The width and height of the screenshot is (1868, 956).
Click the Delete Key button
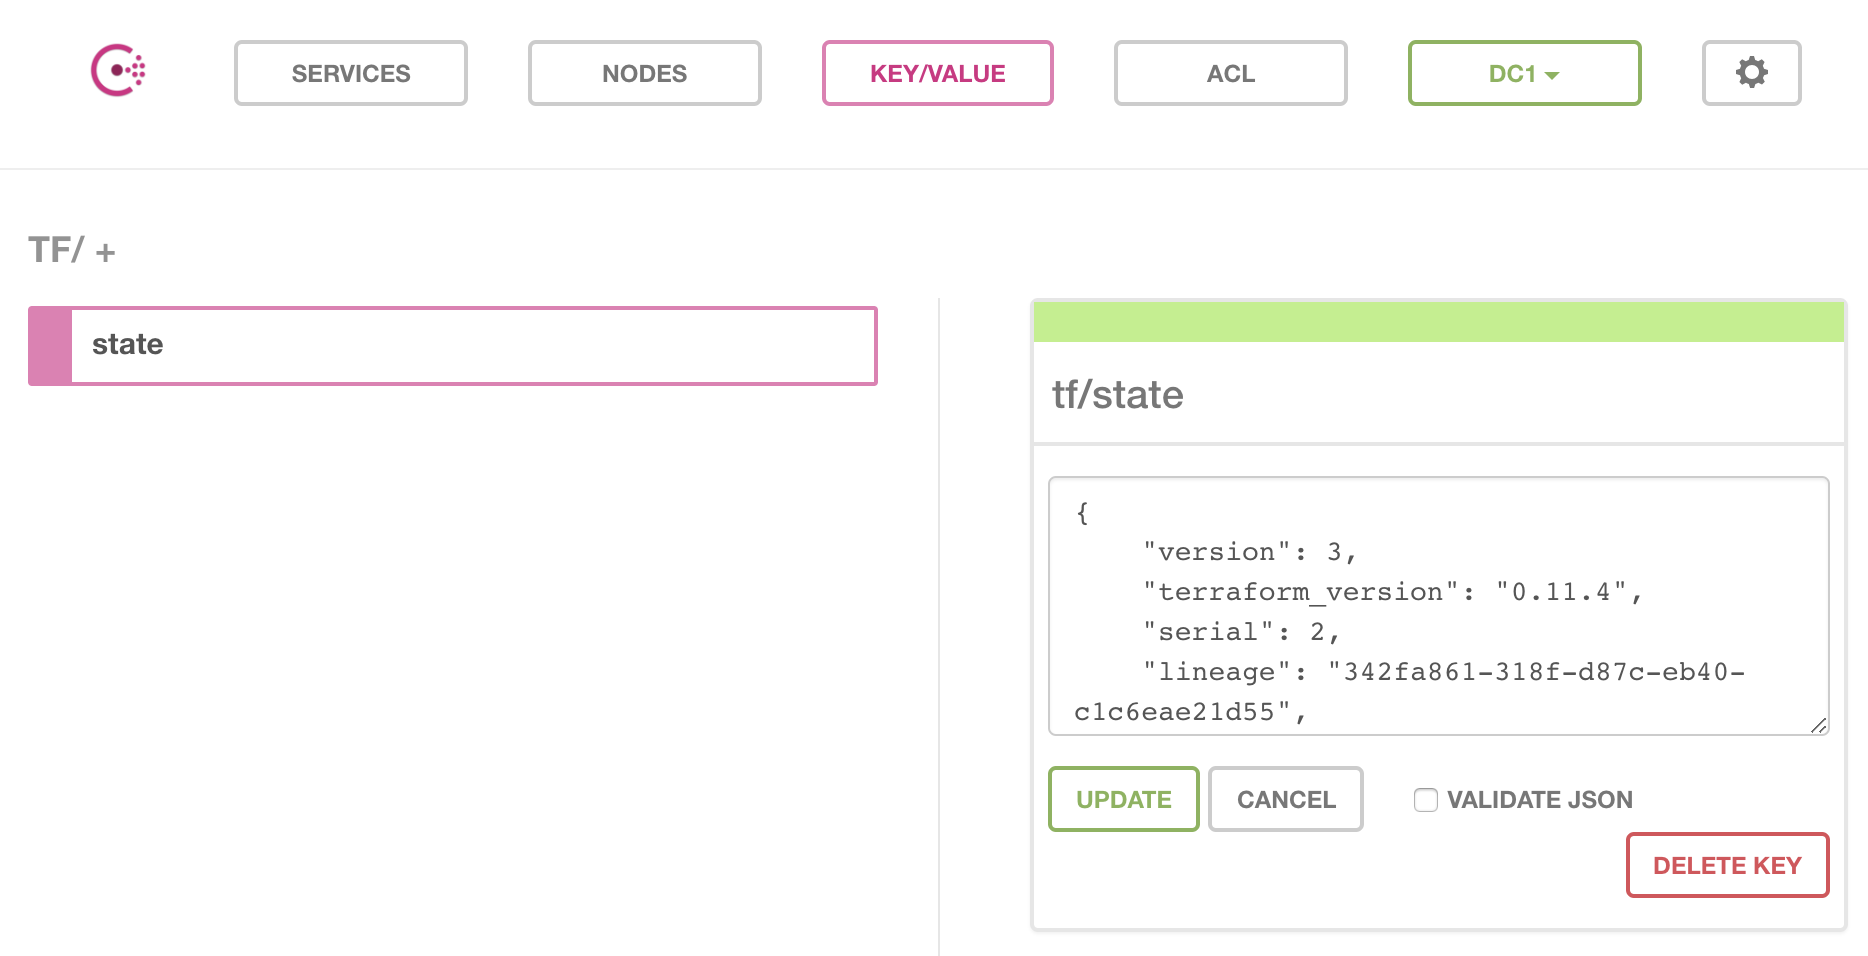click(x=1727, y=865)
